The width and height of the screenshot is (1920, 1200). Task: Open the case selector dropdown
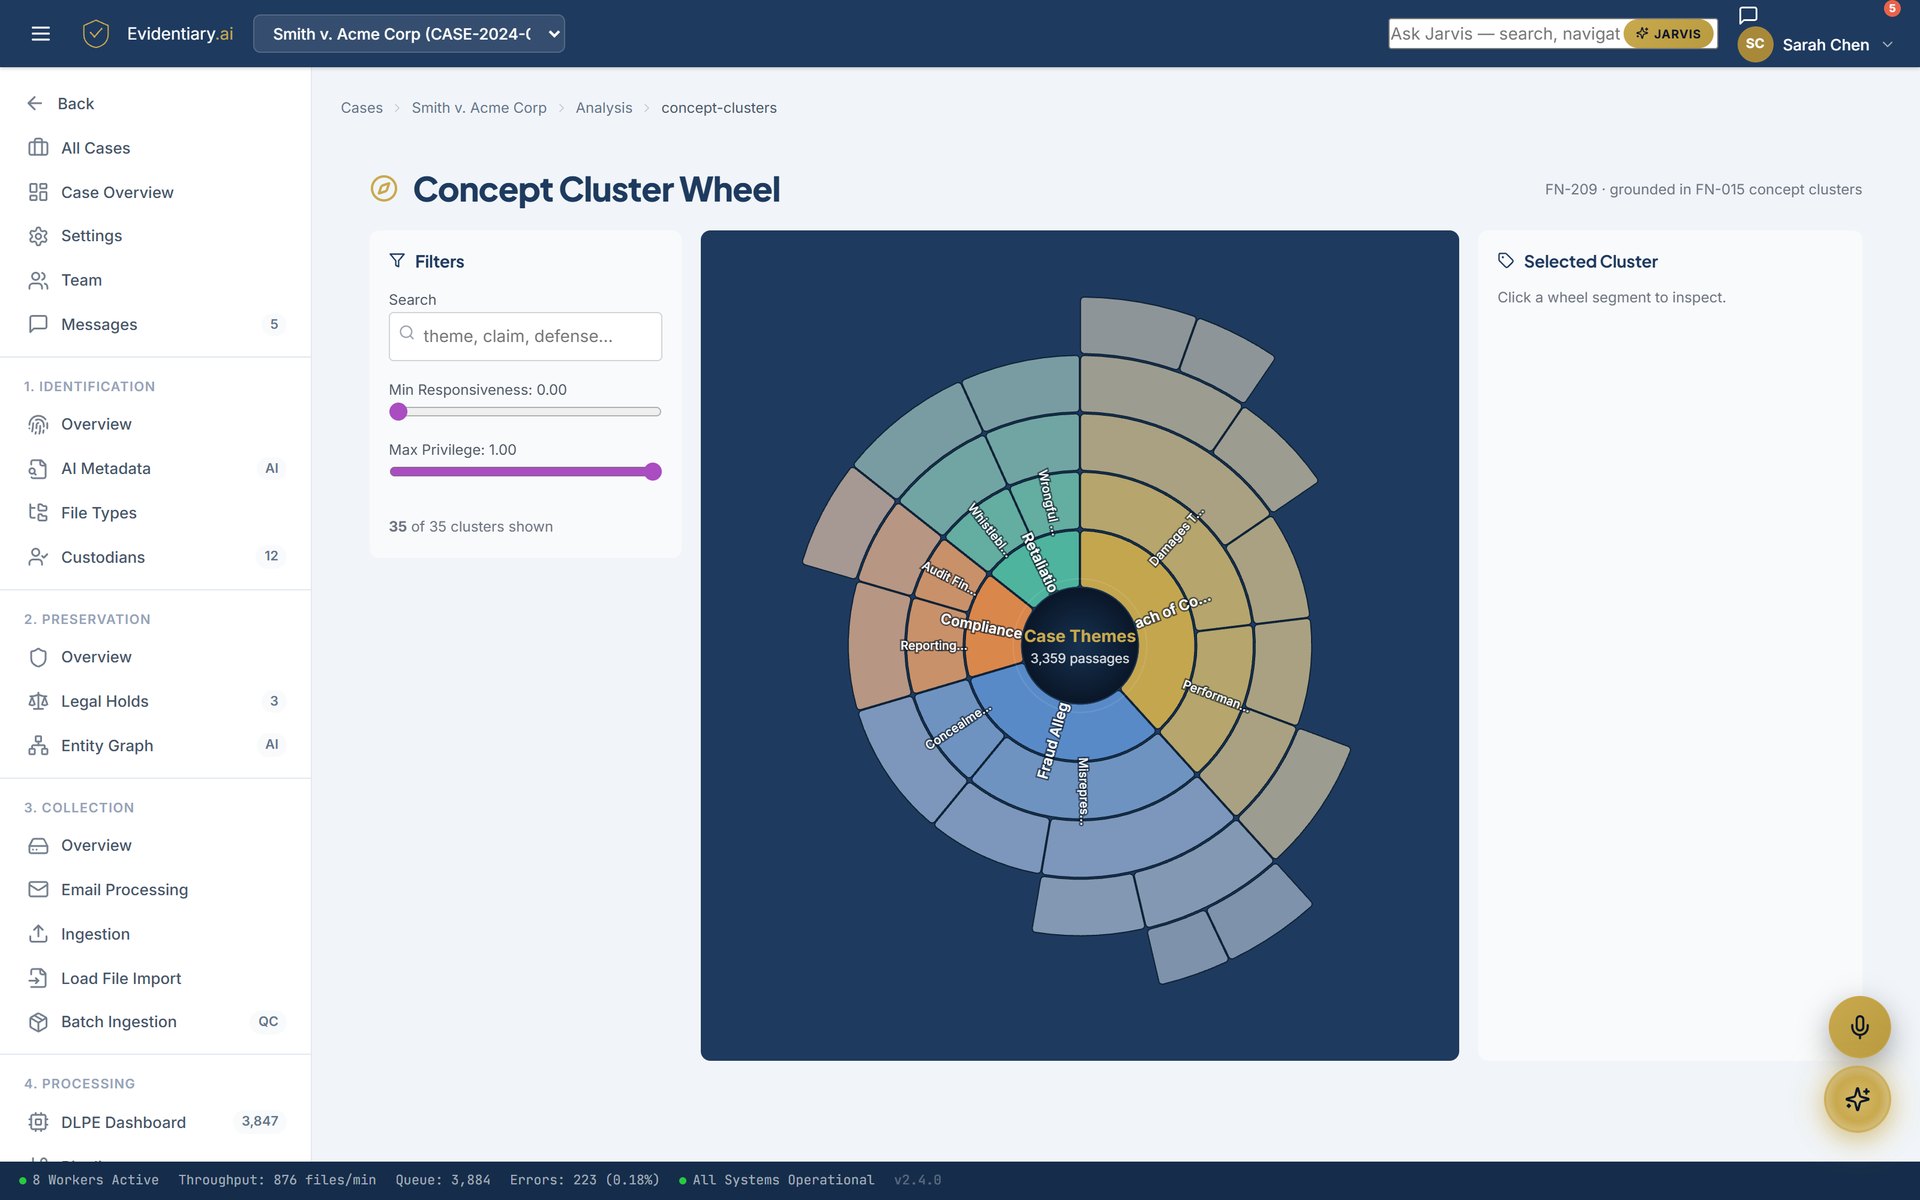[x=409, y=34]
